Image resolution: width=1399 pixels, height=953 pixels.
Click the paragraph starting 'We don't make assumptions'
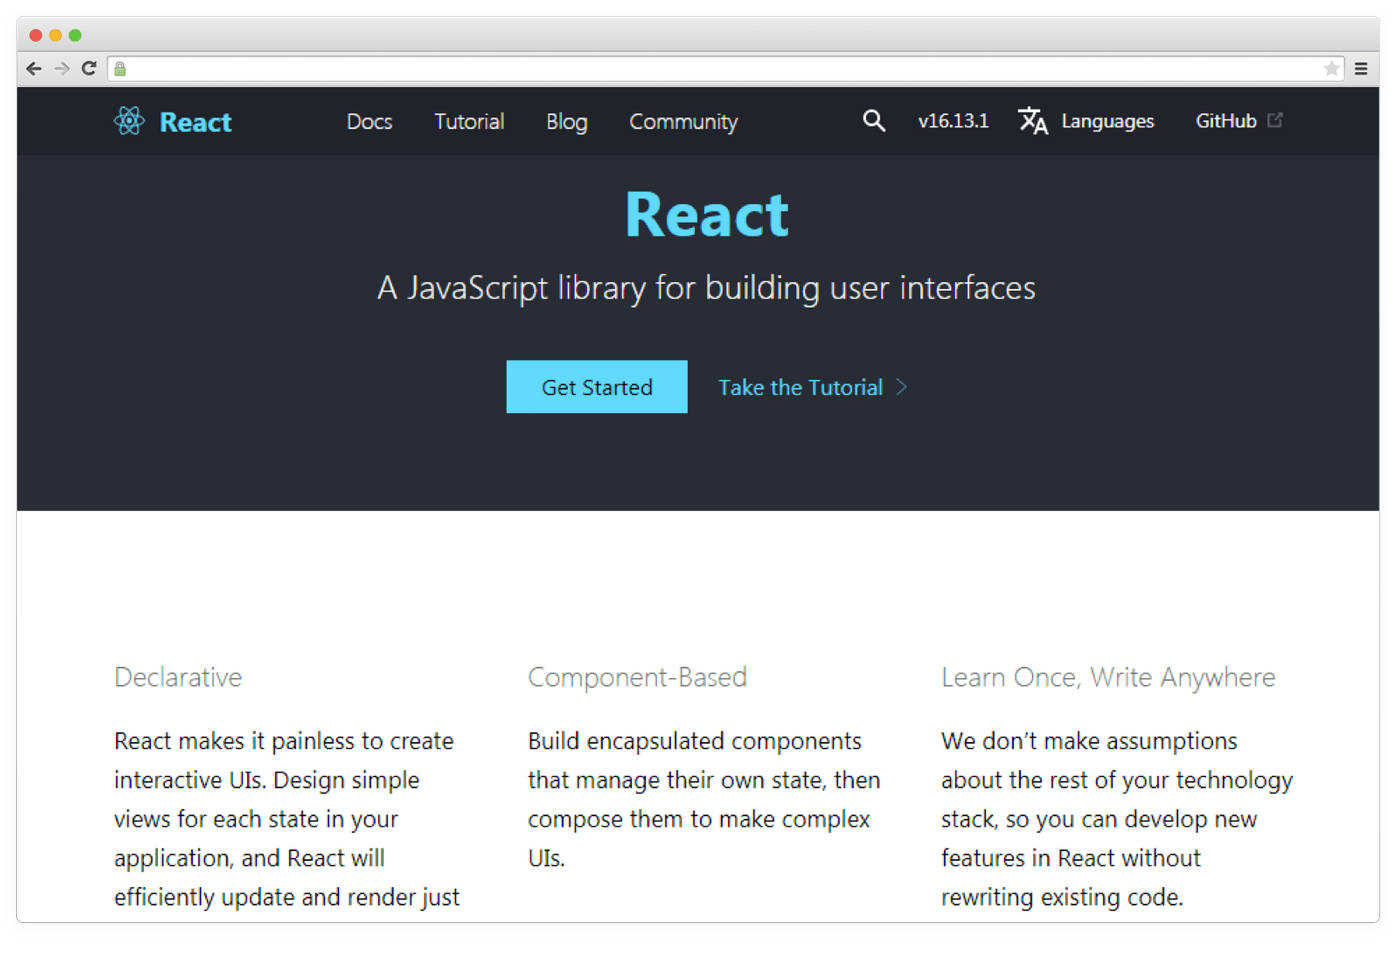click(x=1117, y=819)
